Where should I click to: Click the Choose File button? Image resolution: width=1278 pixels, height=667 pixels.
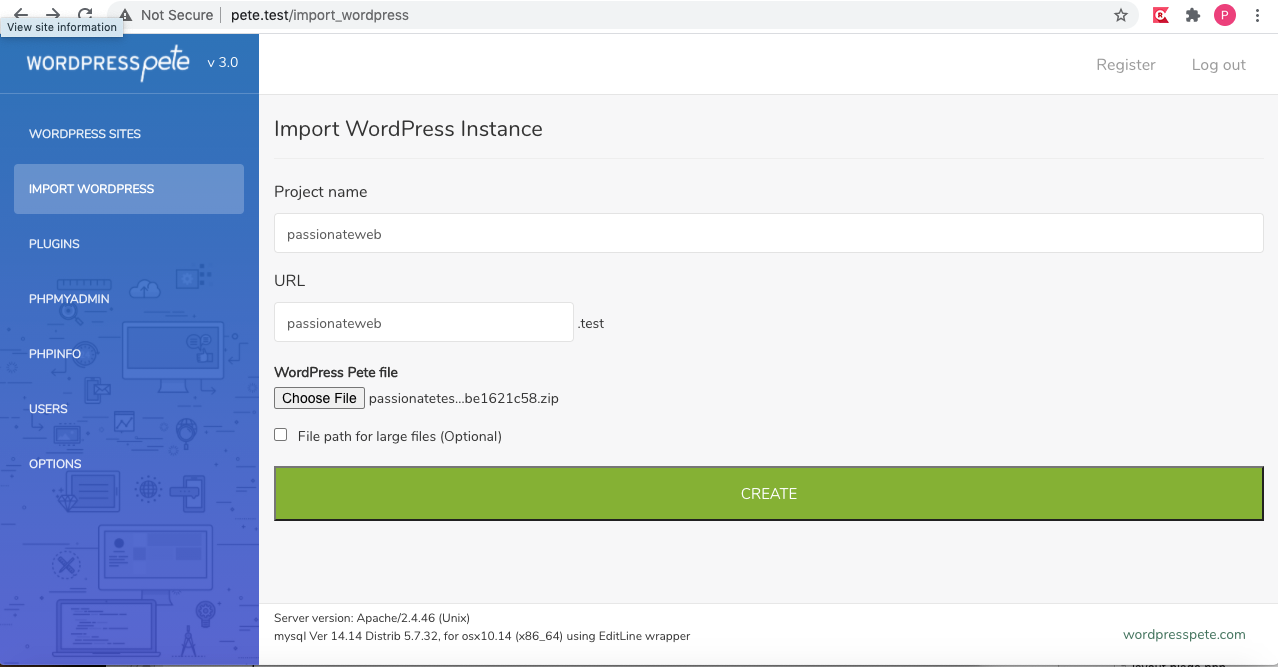319,398
